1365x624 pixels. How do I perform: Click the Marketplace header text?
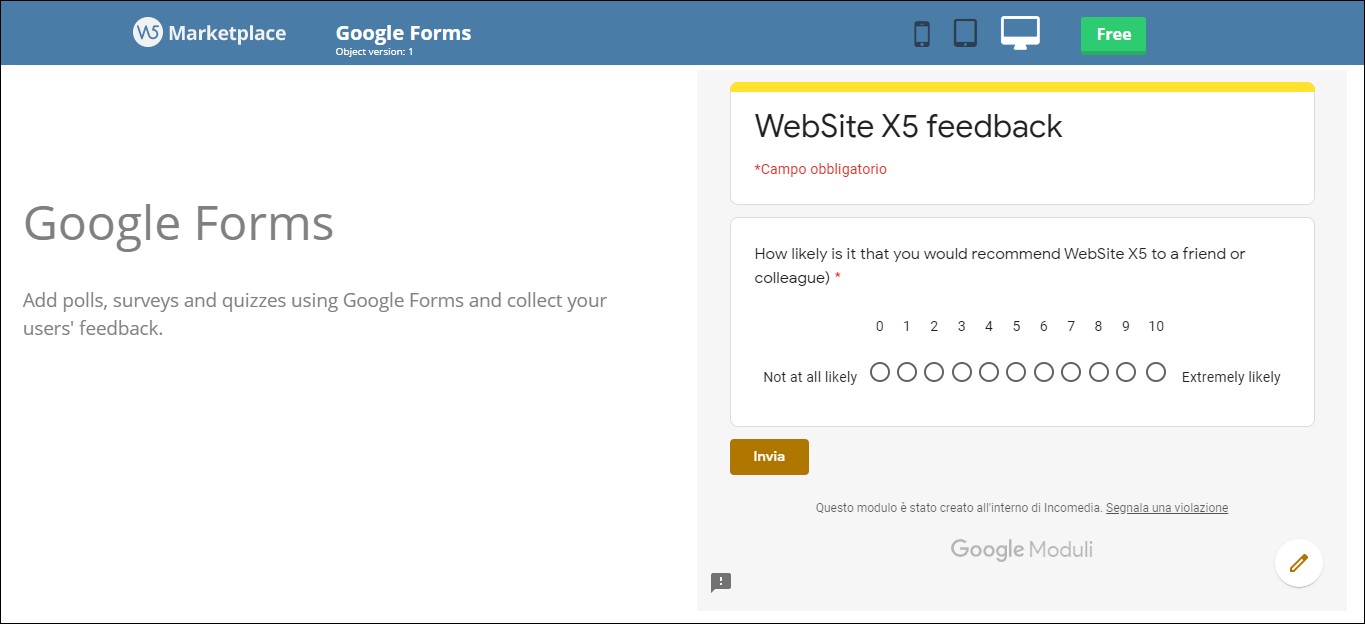tap(227, 33)
